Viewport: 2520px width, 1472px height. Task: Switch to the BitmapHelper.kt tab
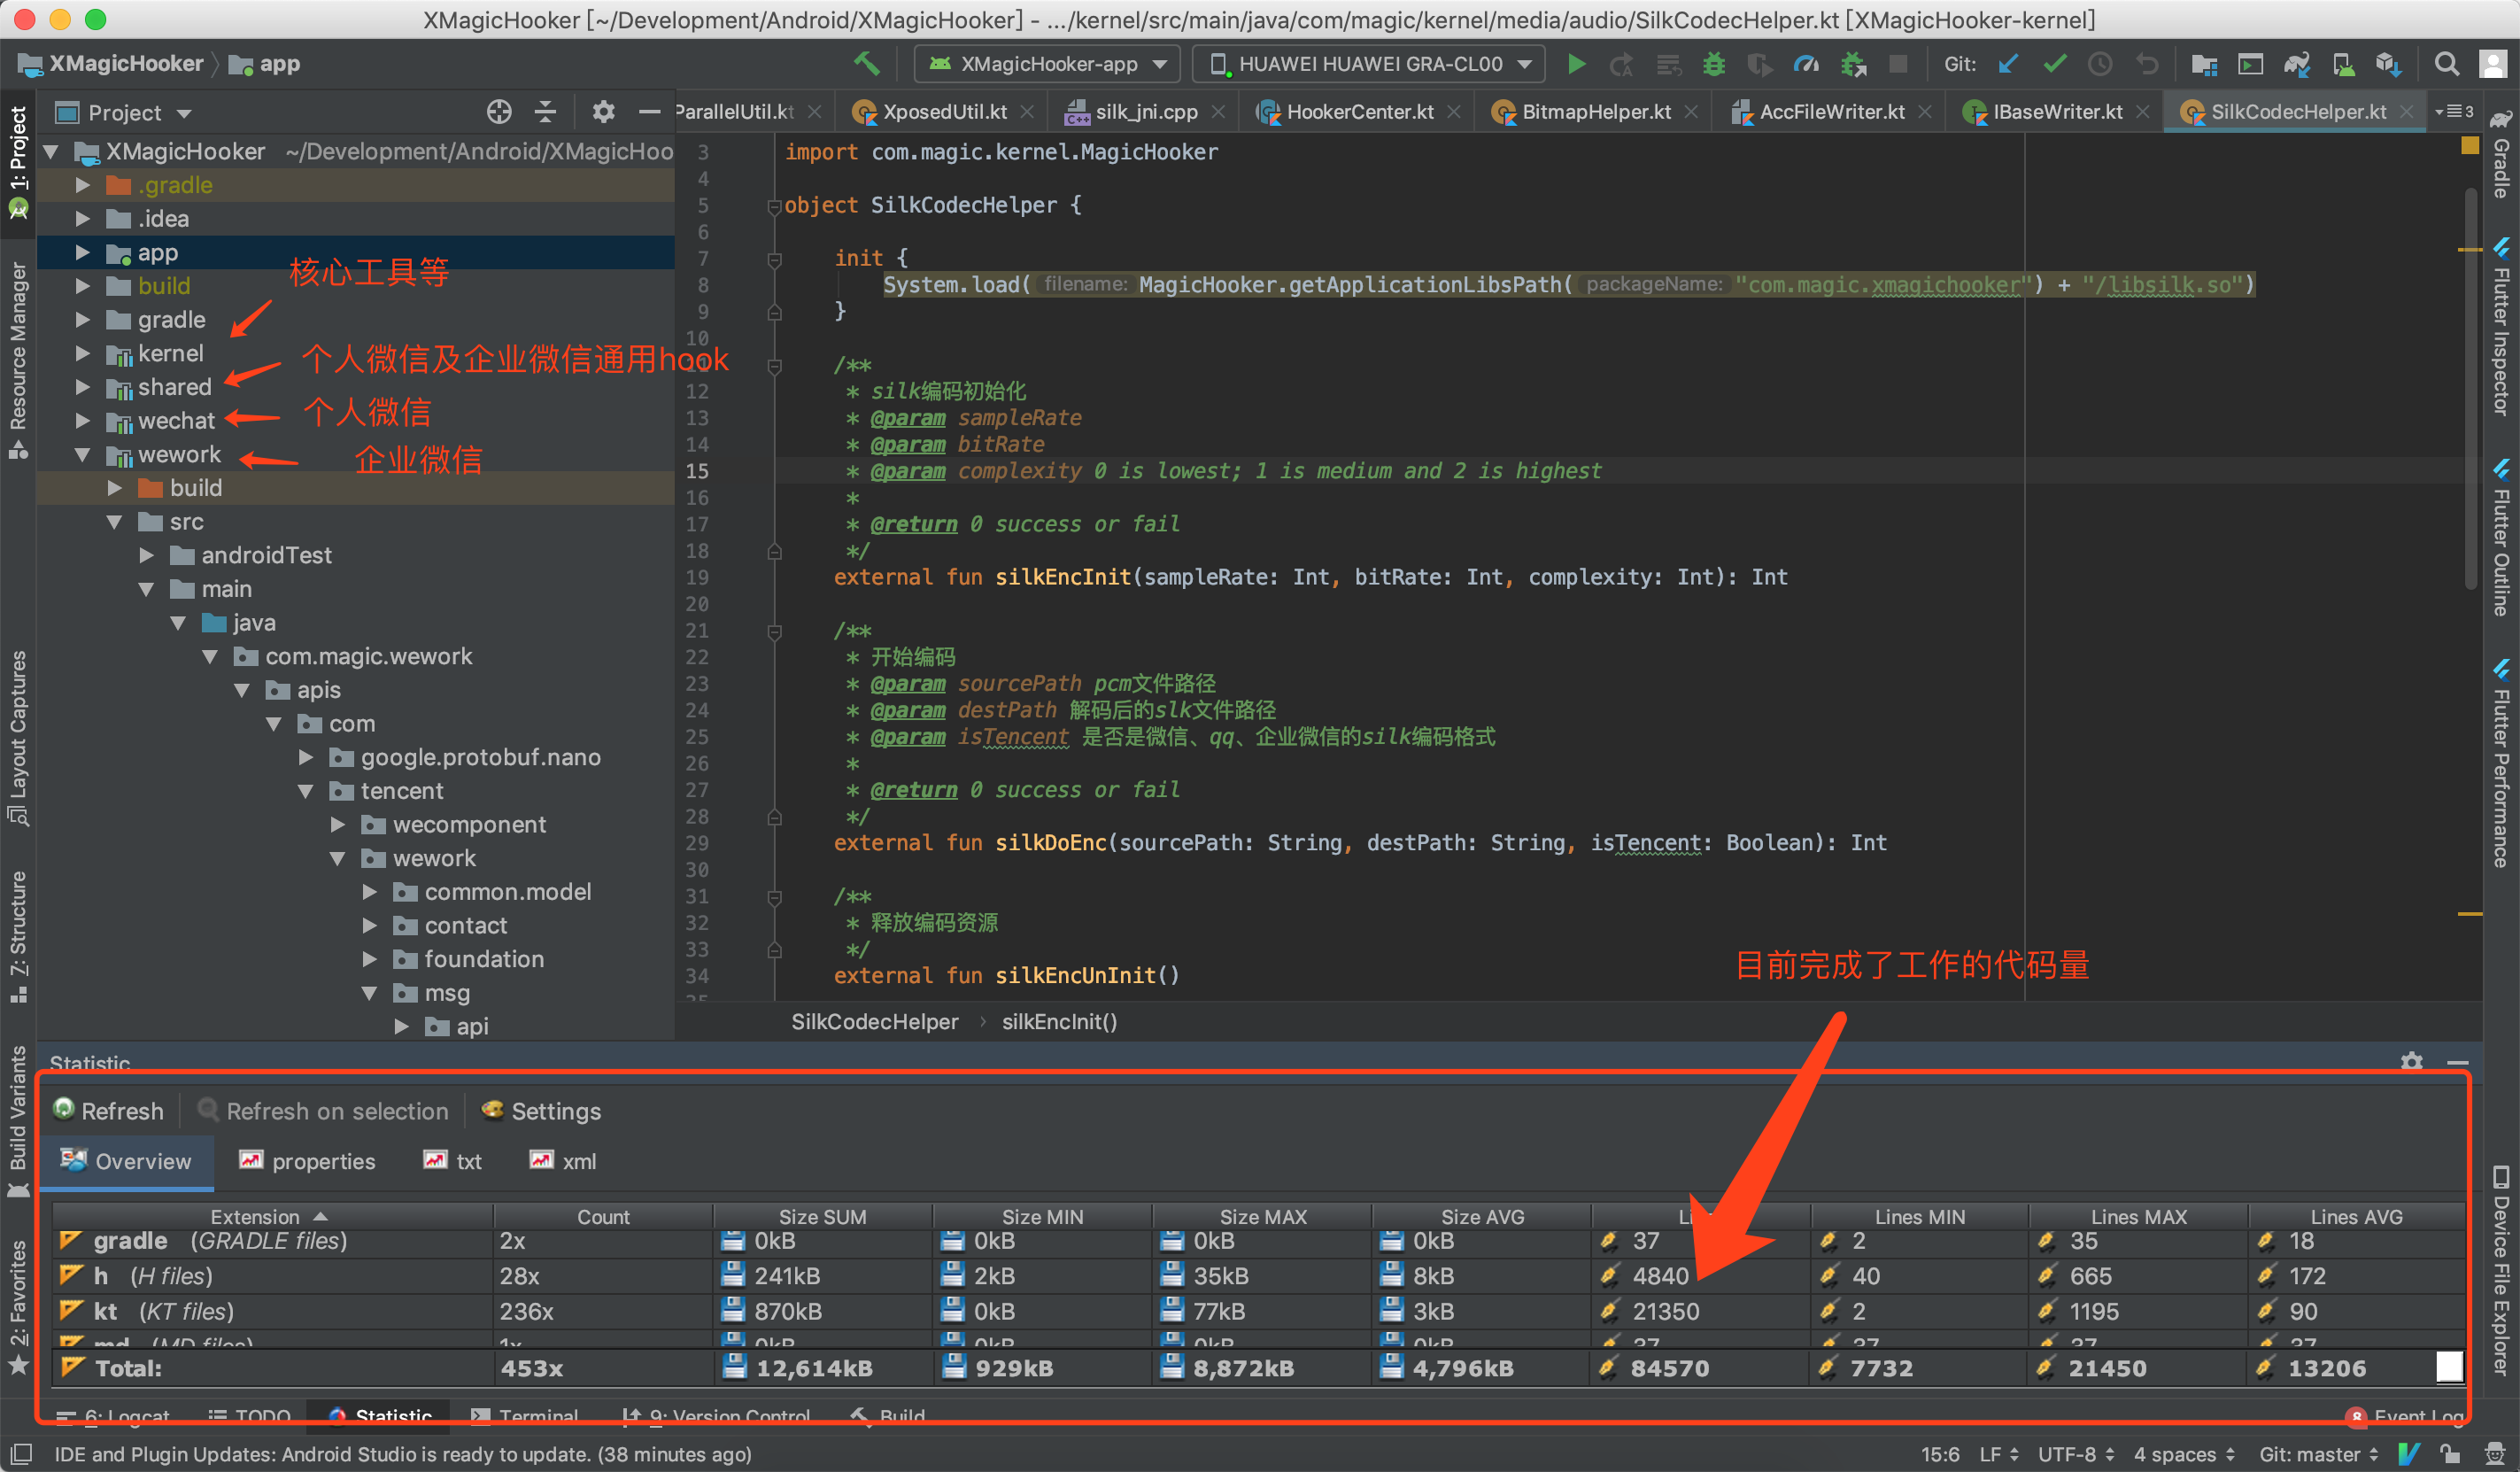(1595, 112)
